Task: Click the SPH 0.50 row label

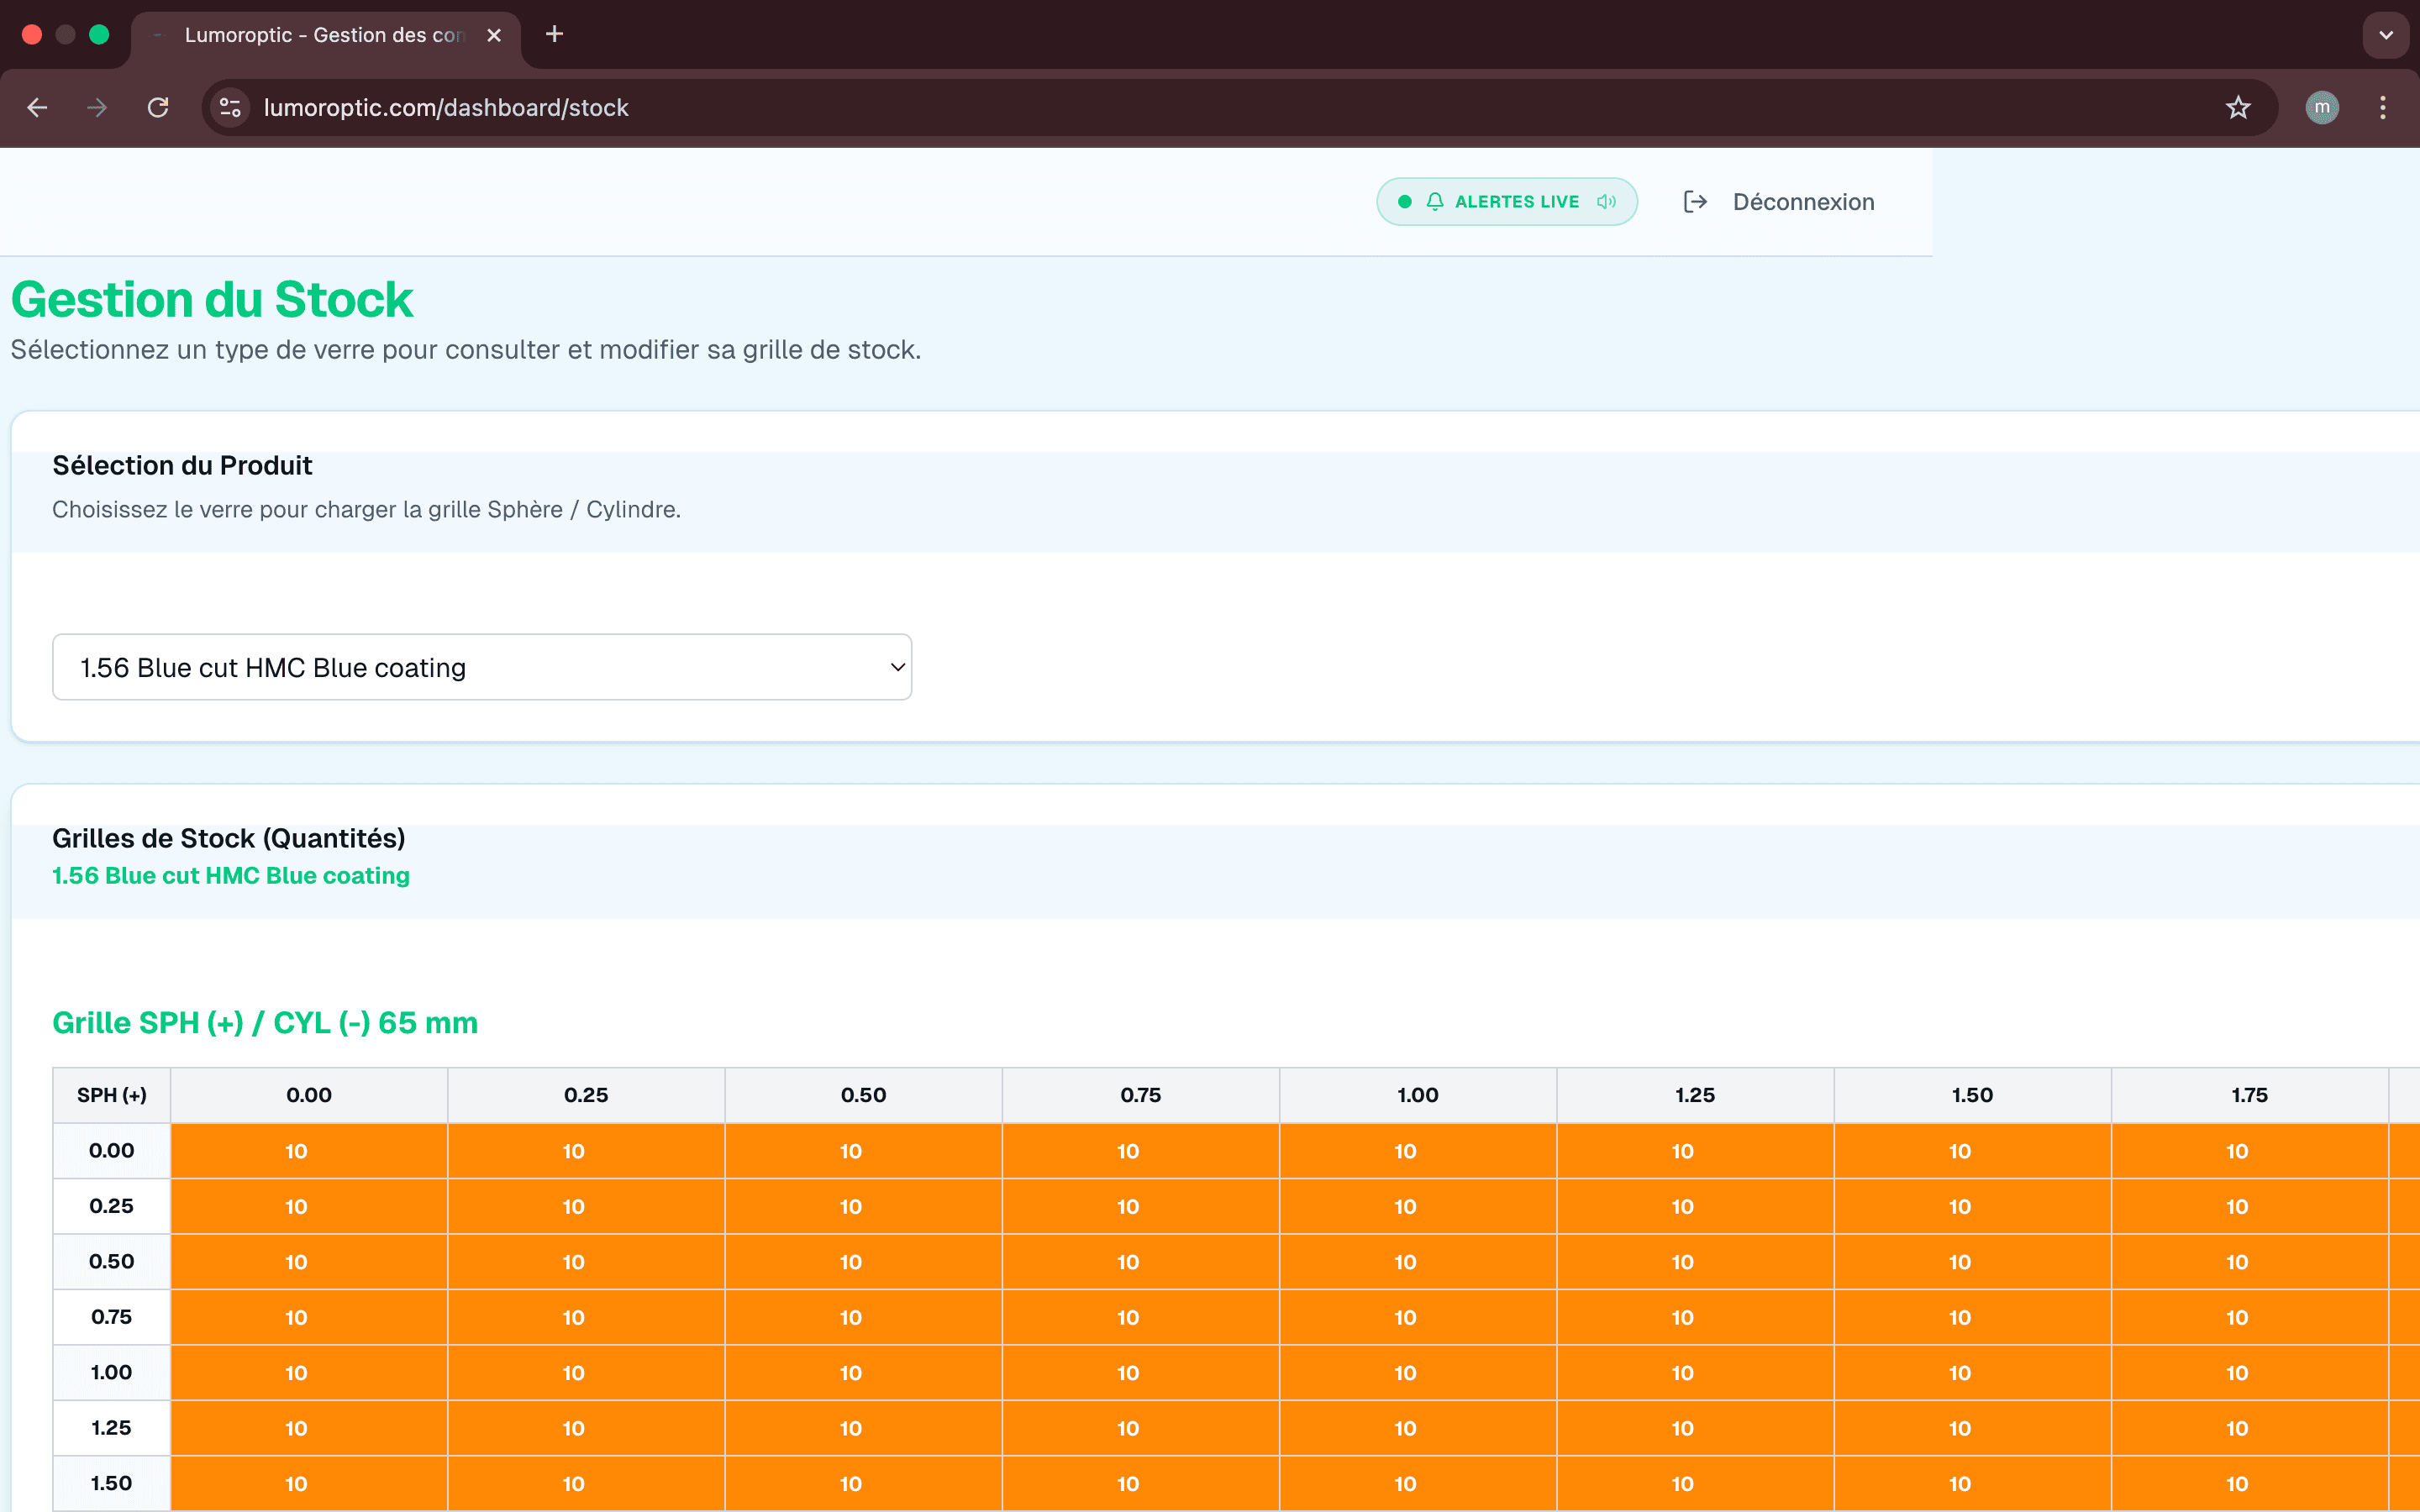Action: click(x=112, y=1261)
